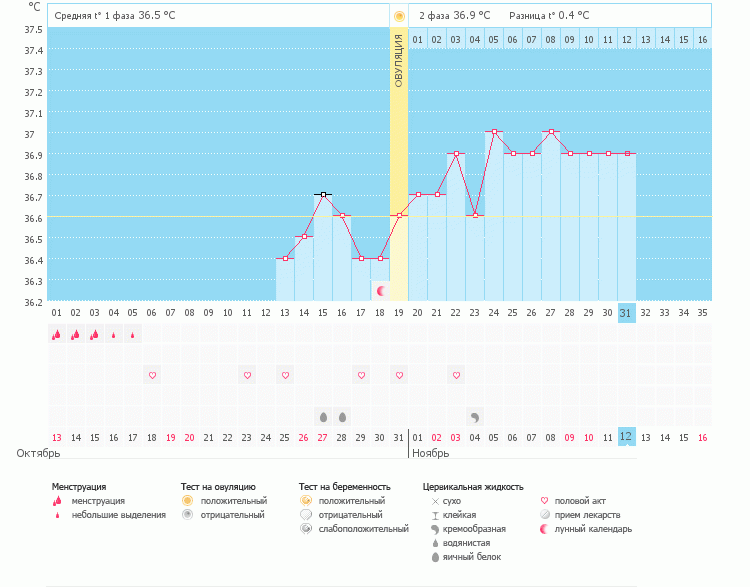
Task: Click the creamy fluid icon on cycle day 23
Action: point(475,416)
